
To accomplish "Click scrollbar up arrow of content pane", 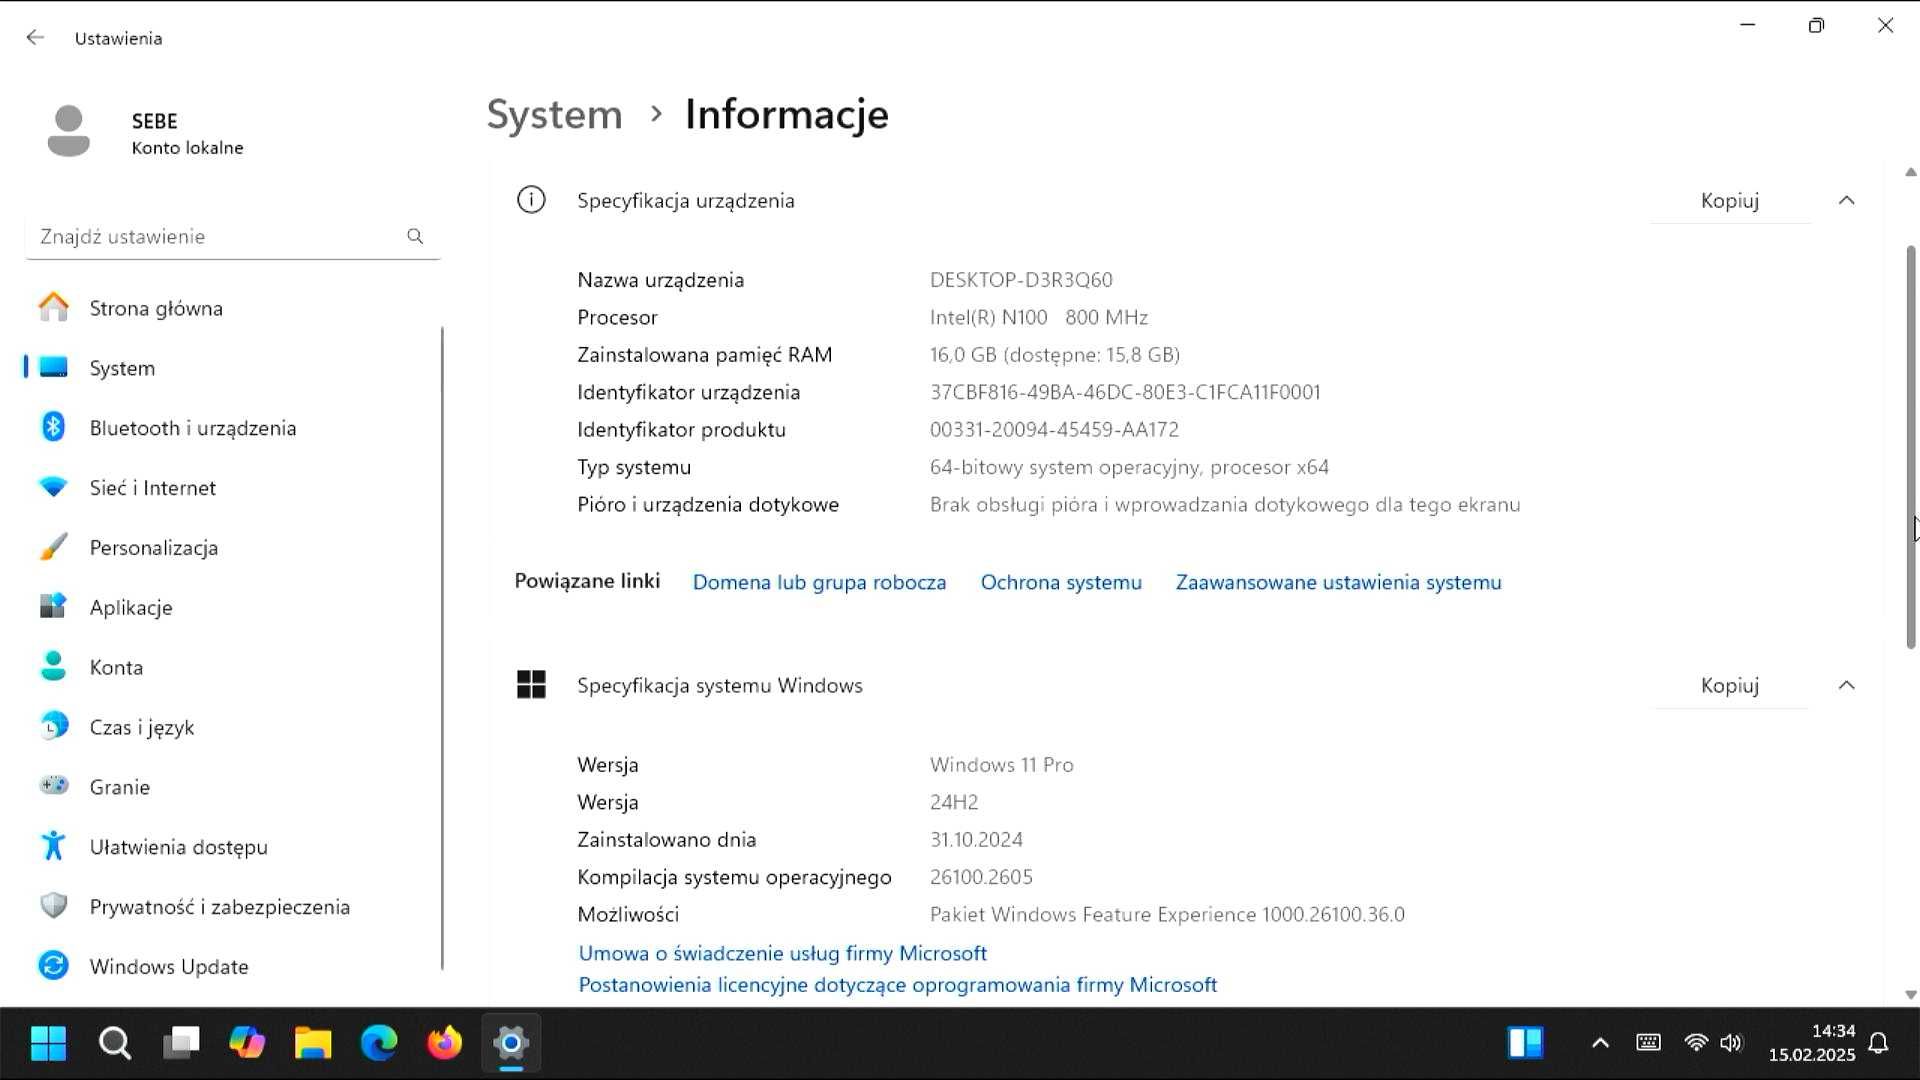I will pyautogui.click(x=1911, y=172).
